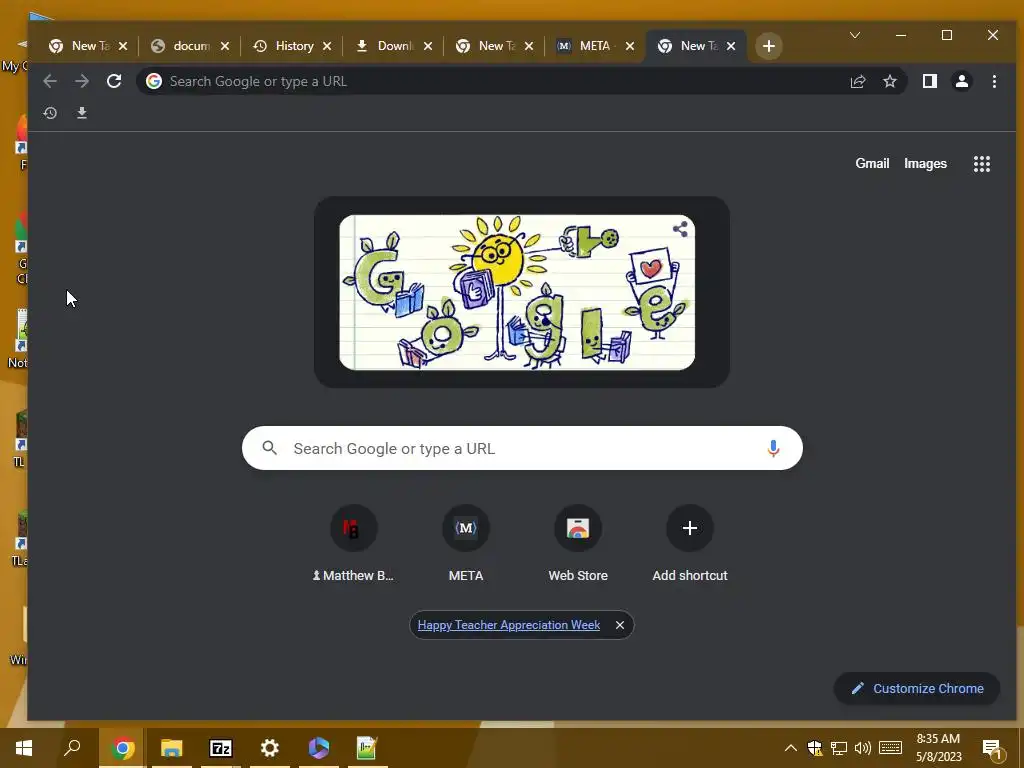Open notification center

(x=993, y=749)
